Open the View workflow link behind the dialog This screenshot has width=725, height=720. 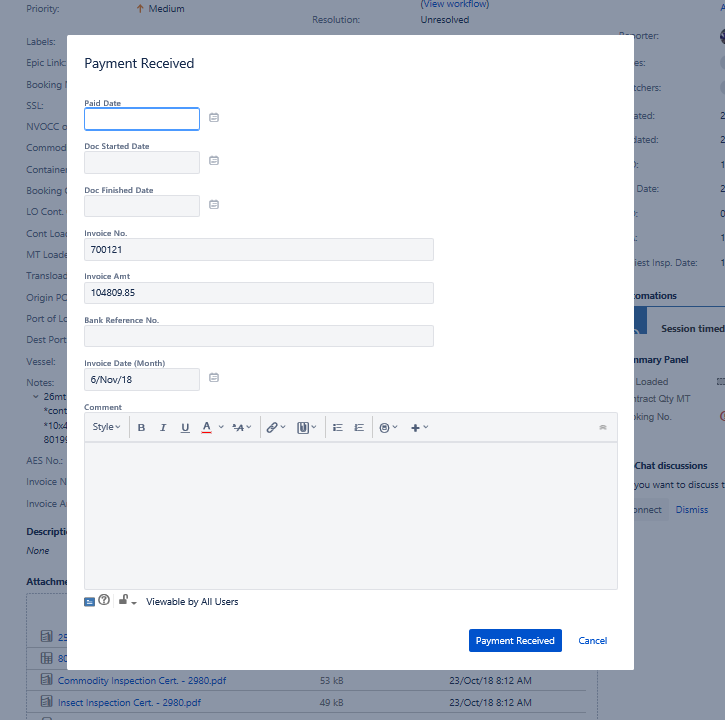[x=455, y=4]
